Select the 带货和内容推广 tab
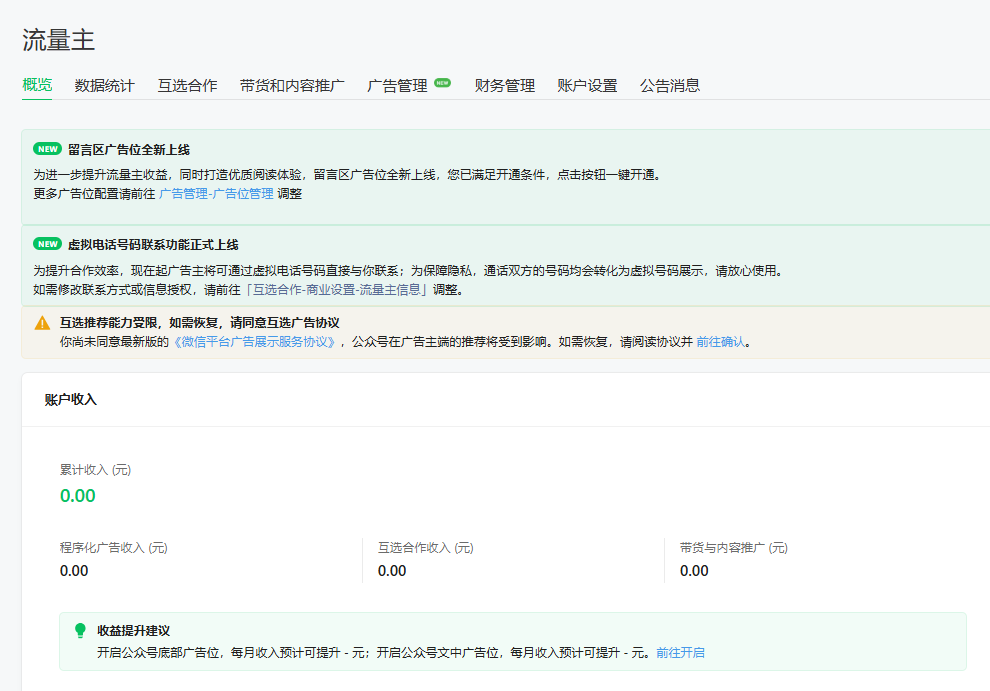 (x=292, y=86)
